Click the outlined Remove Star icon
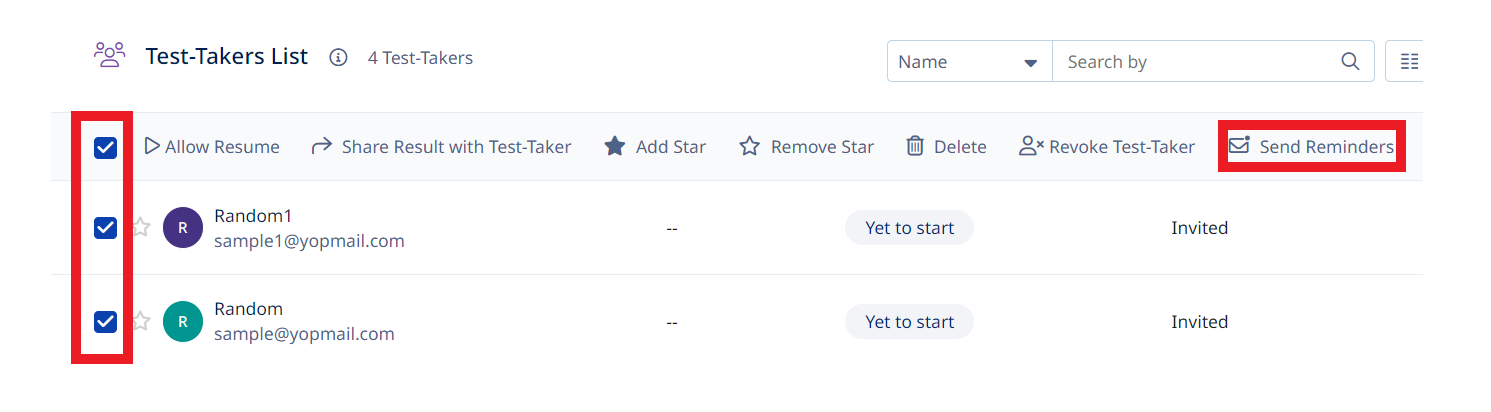 (750, 147)
